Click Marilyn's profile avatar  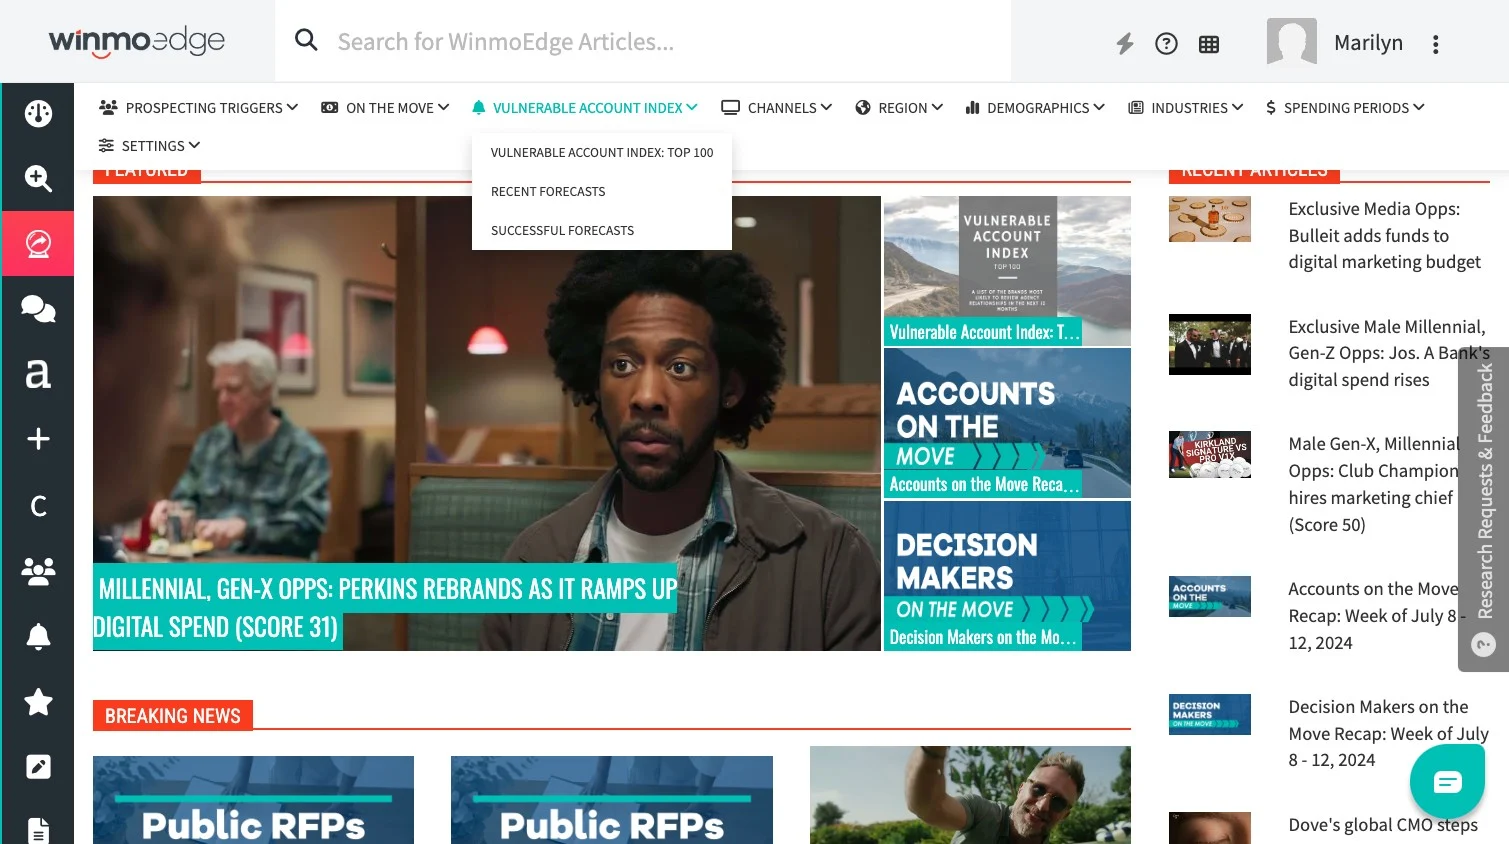[x=1291, y=42]
